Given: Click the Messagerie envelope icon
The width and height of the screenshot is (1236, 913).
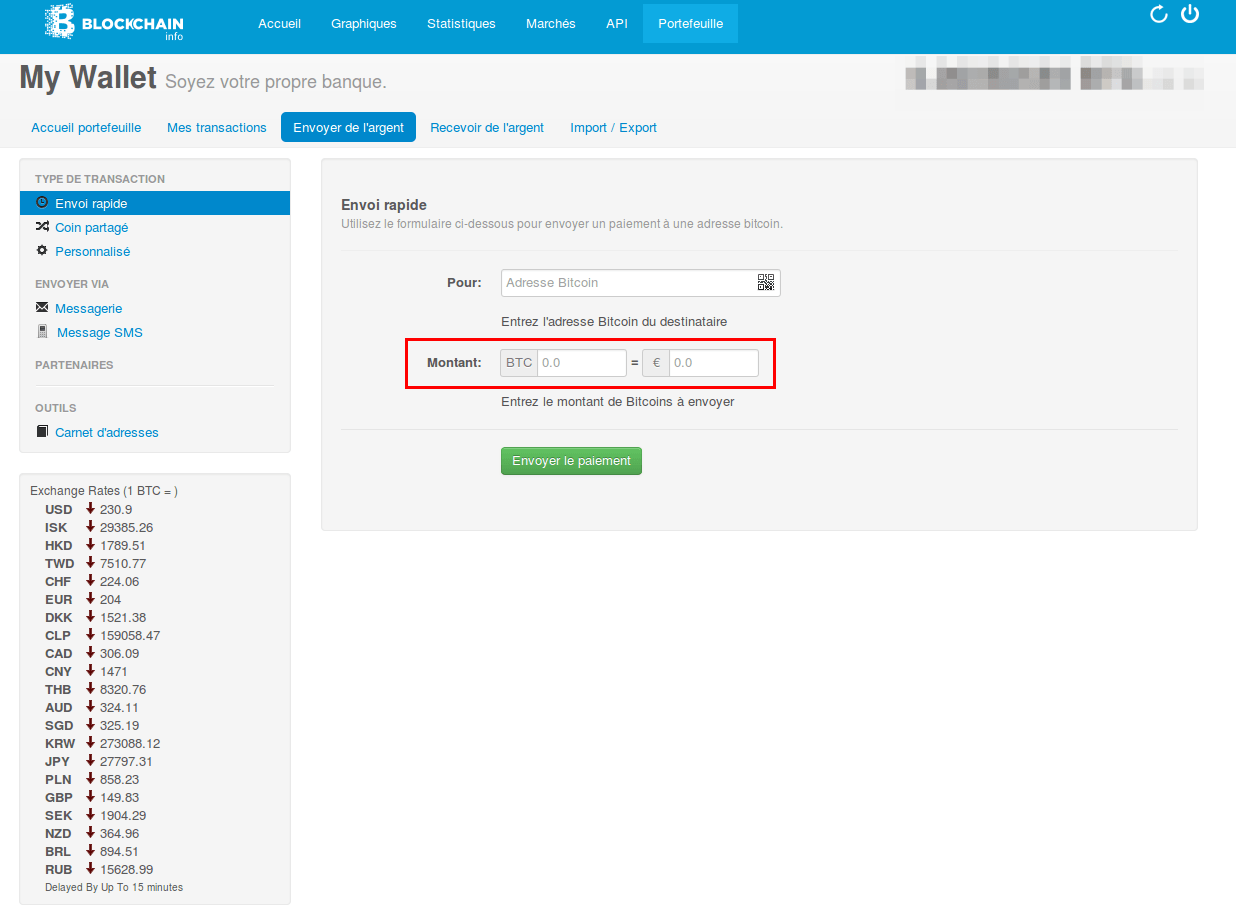Looking at the screenshot, I should (x=42, y=308).
